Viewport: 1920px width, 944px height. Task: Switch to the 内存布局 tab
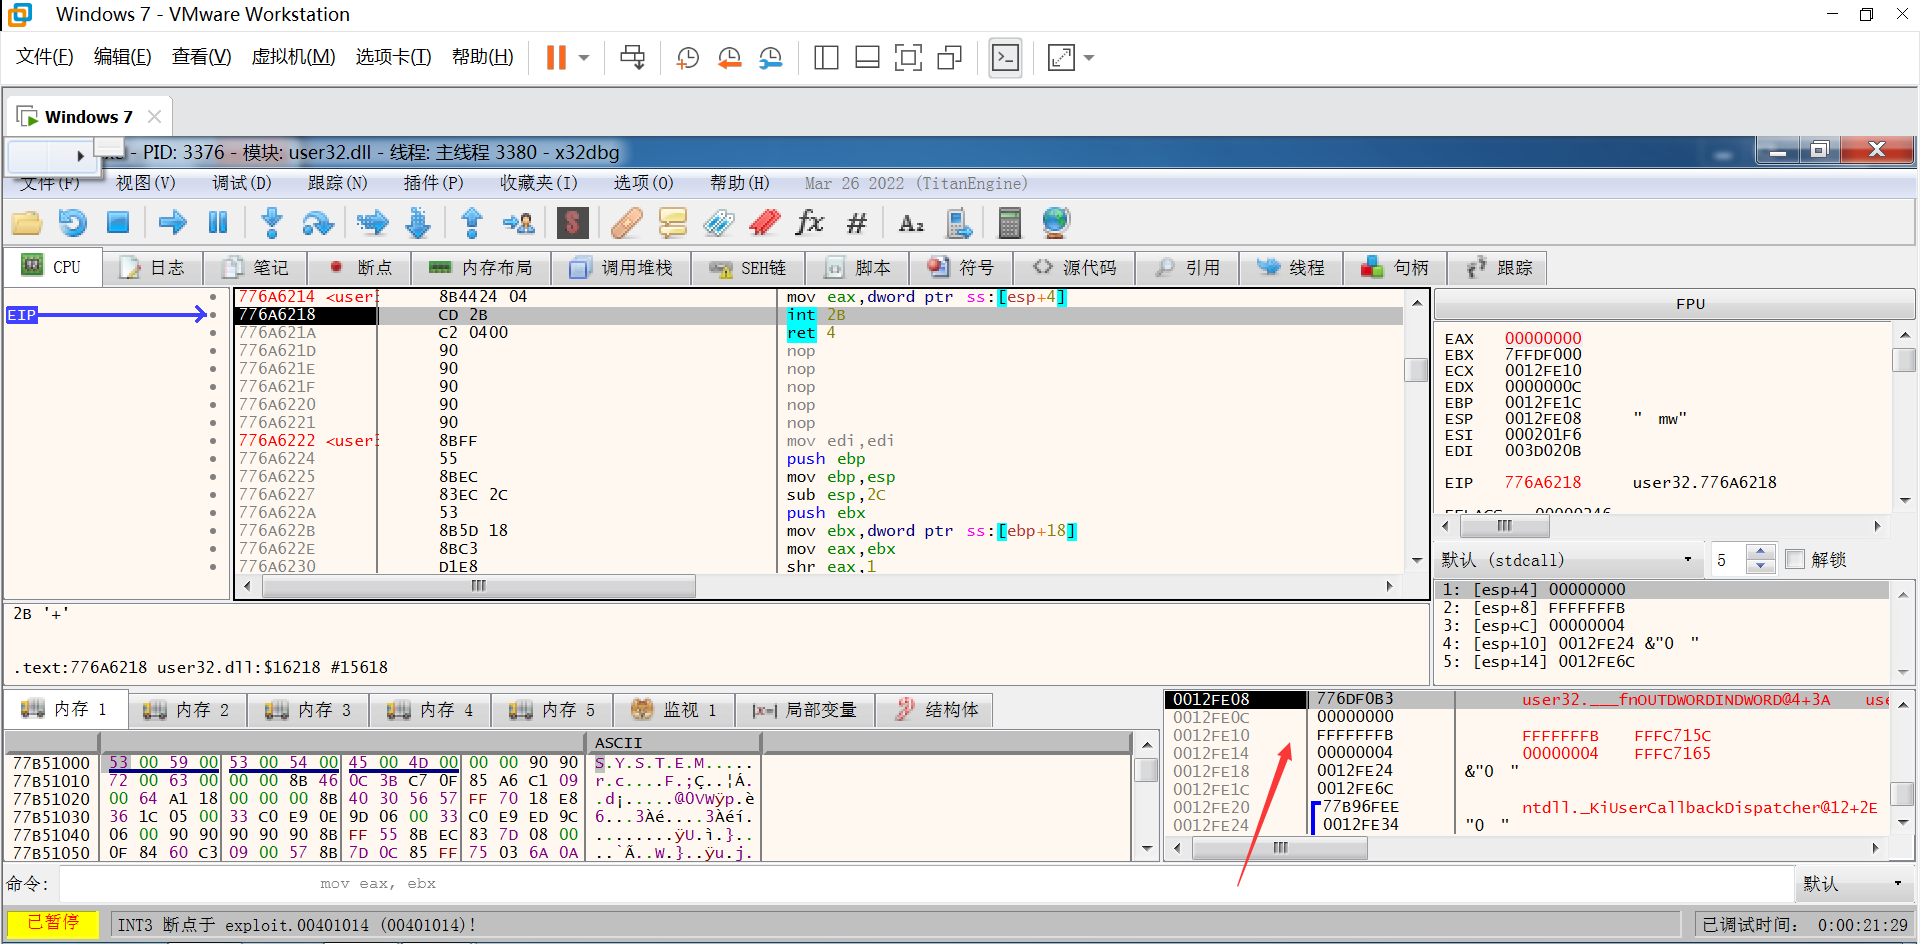(x=482, y=268)
